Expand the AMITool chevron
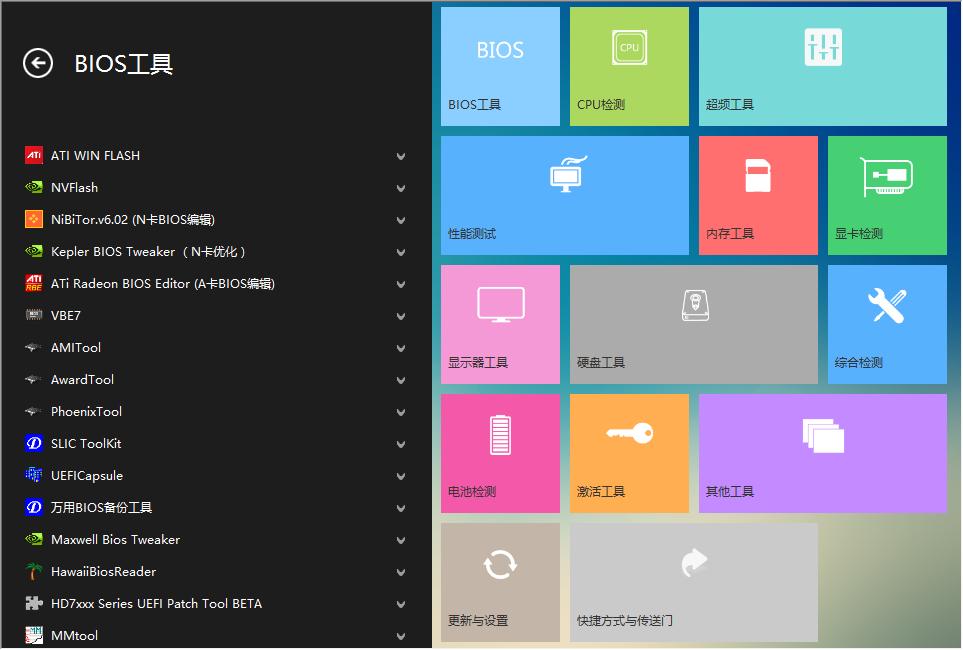Viewport: 963px width, 650px height. 400,348
